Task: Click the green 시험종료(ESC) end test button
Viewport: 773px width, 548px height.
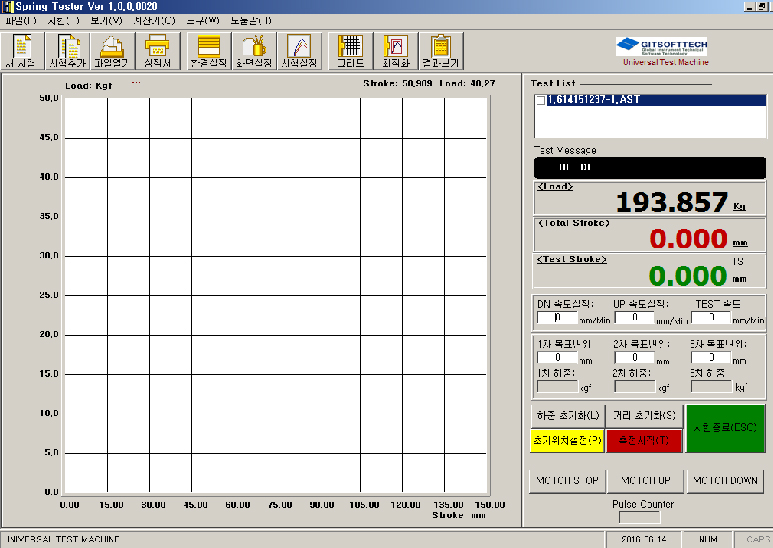Action: click(x=725, y=428)
